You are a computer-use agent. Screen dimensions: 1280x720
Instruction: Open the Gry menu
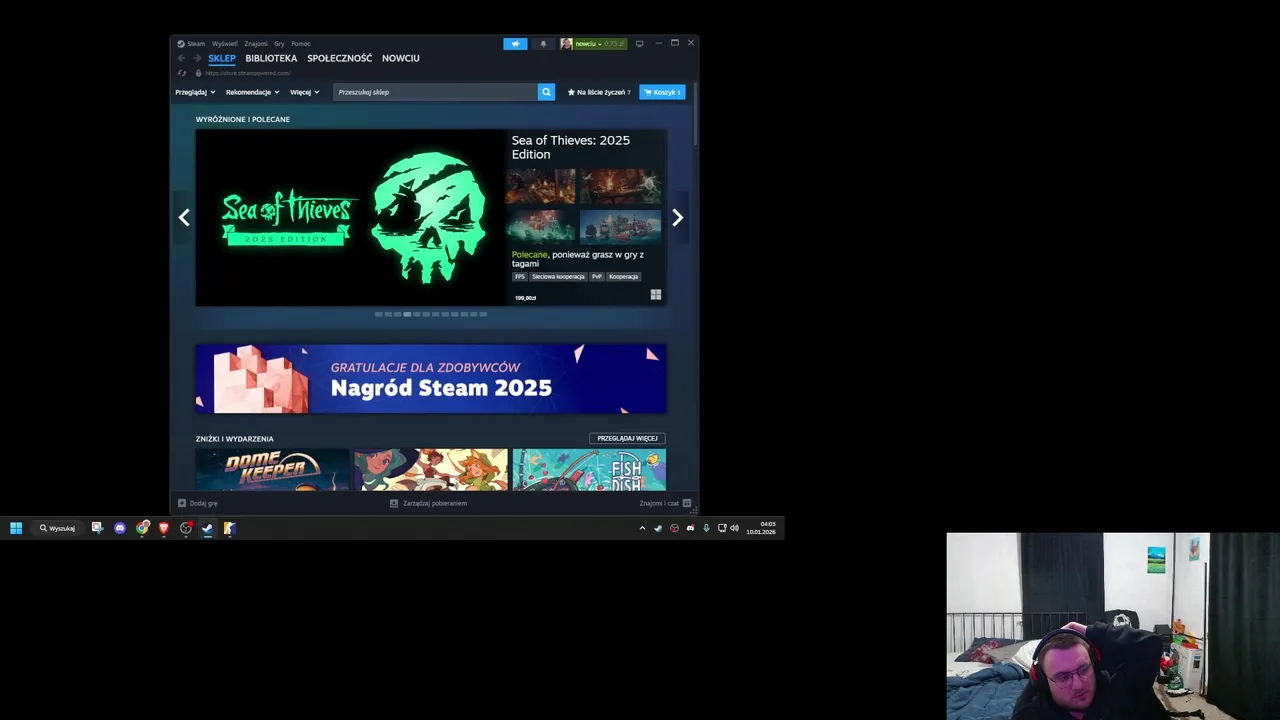click(279, 44)
